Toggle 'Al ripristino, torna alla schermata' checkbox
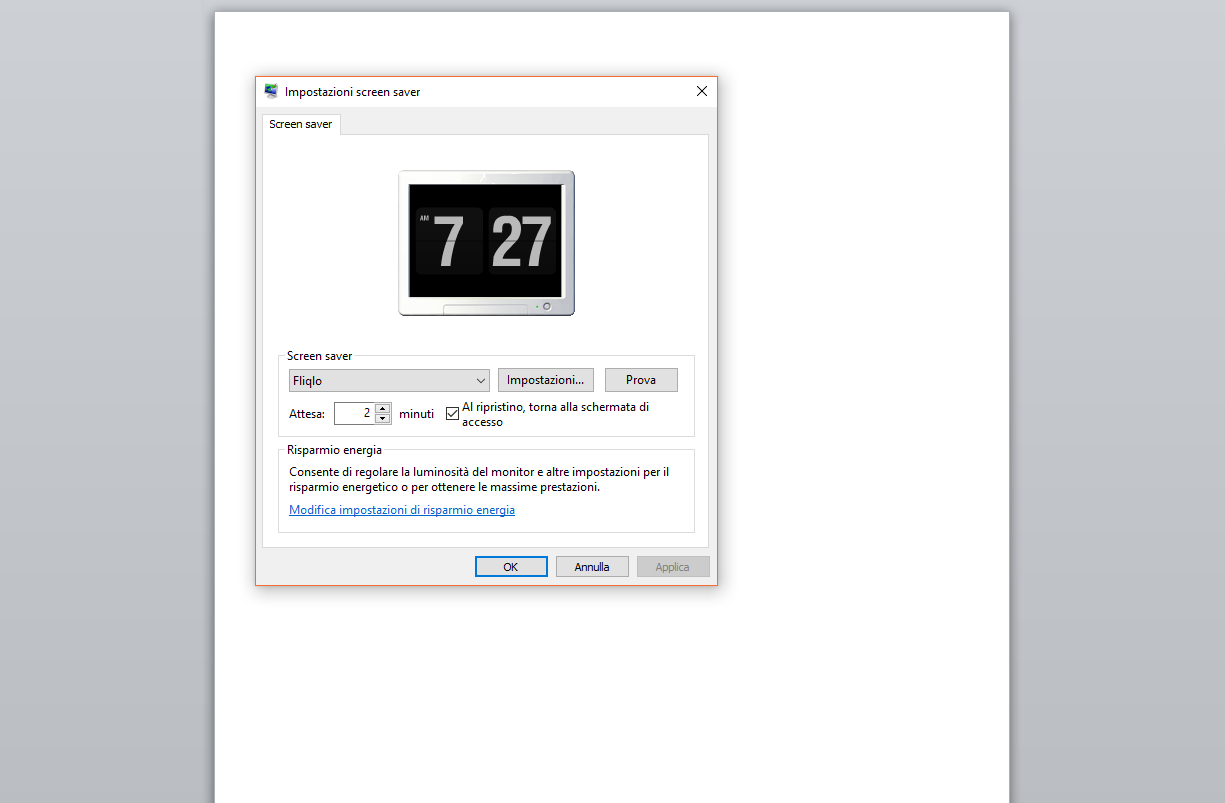The image size is (1225, 803). (452, 413)
